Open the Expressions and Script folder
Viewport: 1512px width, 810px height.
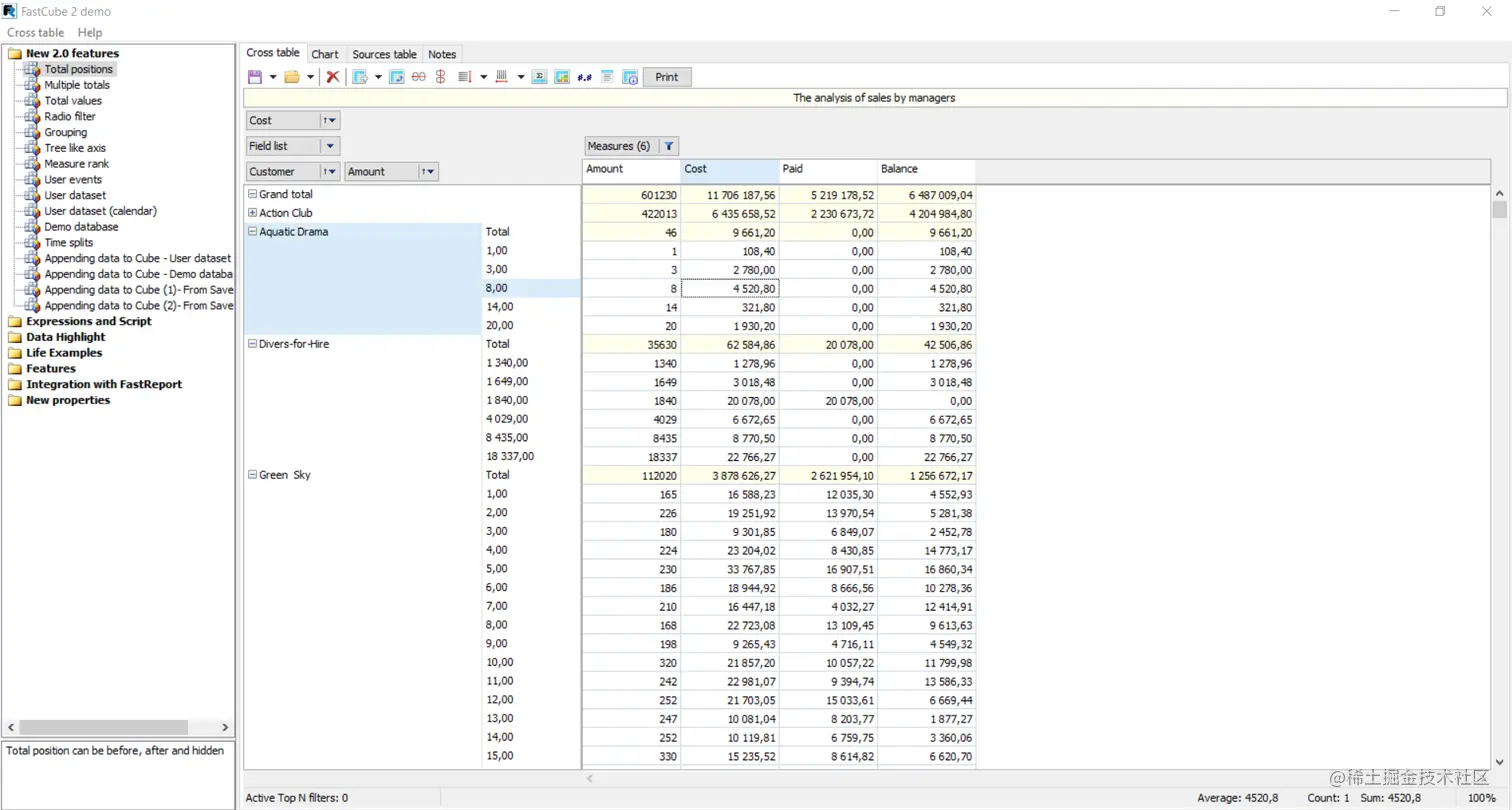89,321
